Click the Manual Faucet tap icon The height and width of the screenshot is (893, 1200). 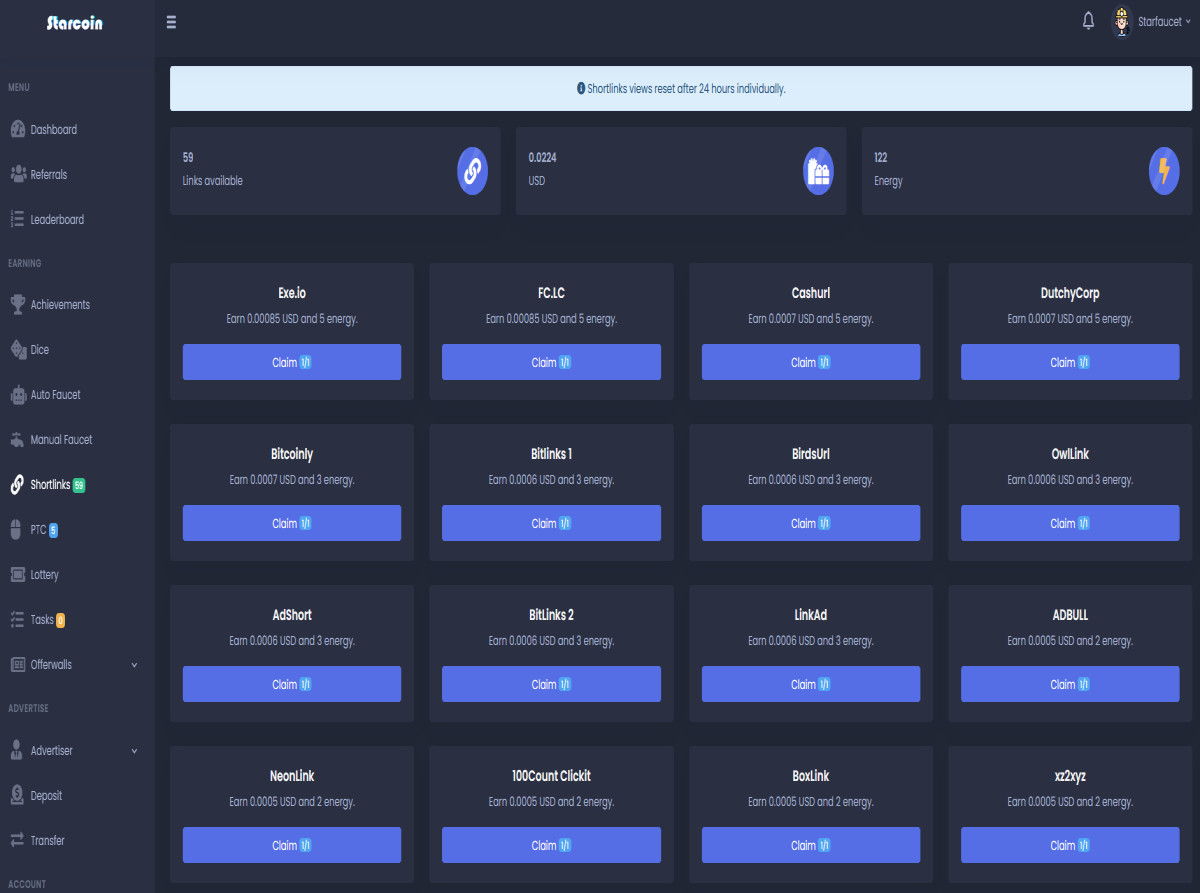coord(17,439)
